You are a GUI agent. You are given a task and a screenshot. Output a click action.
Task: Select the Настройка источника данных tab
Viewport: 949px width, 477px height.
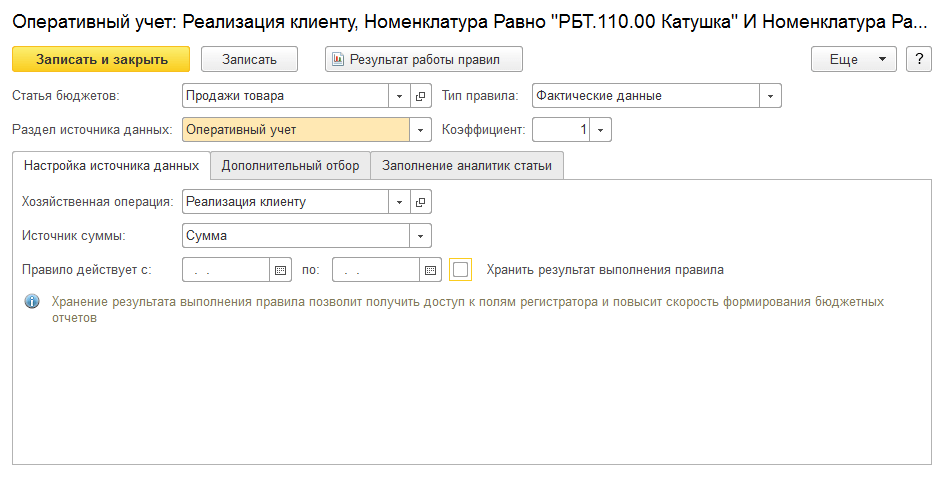coord(111,166)
